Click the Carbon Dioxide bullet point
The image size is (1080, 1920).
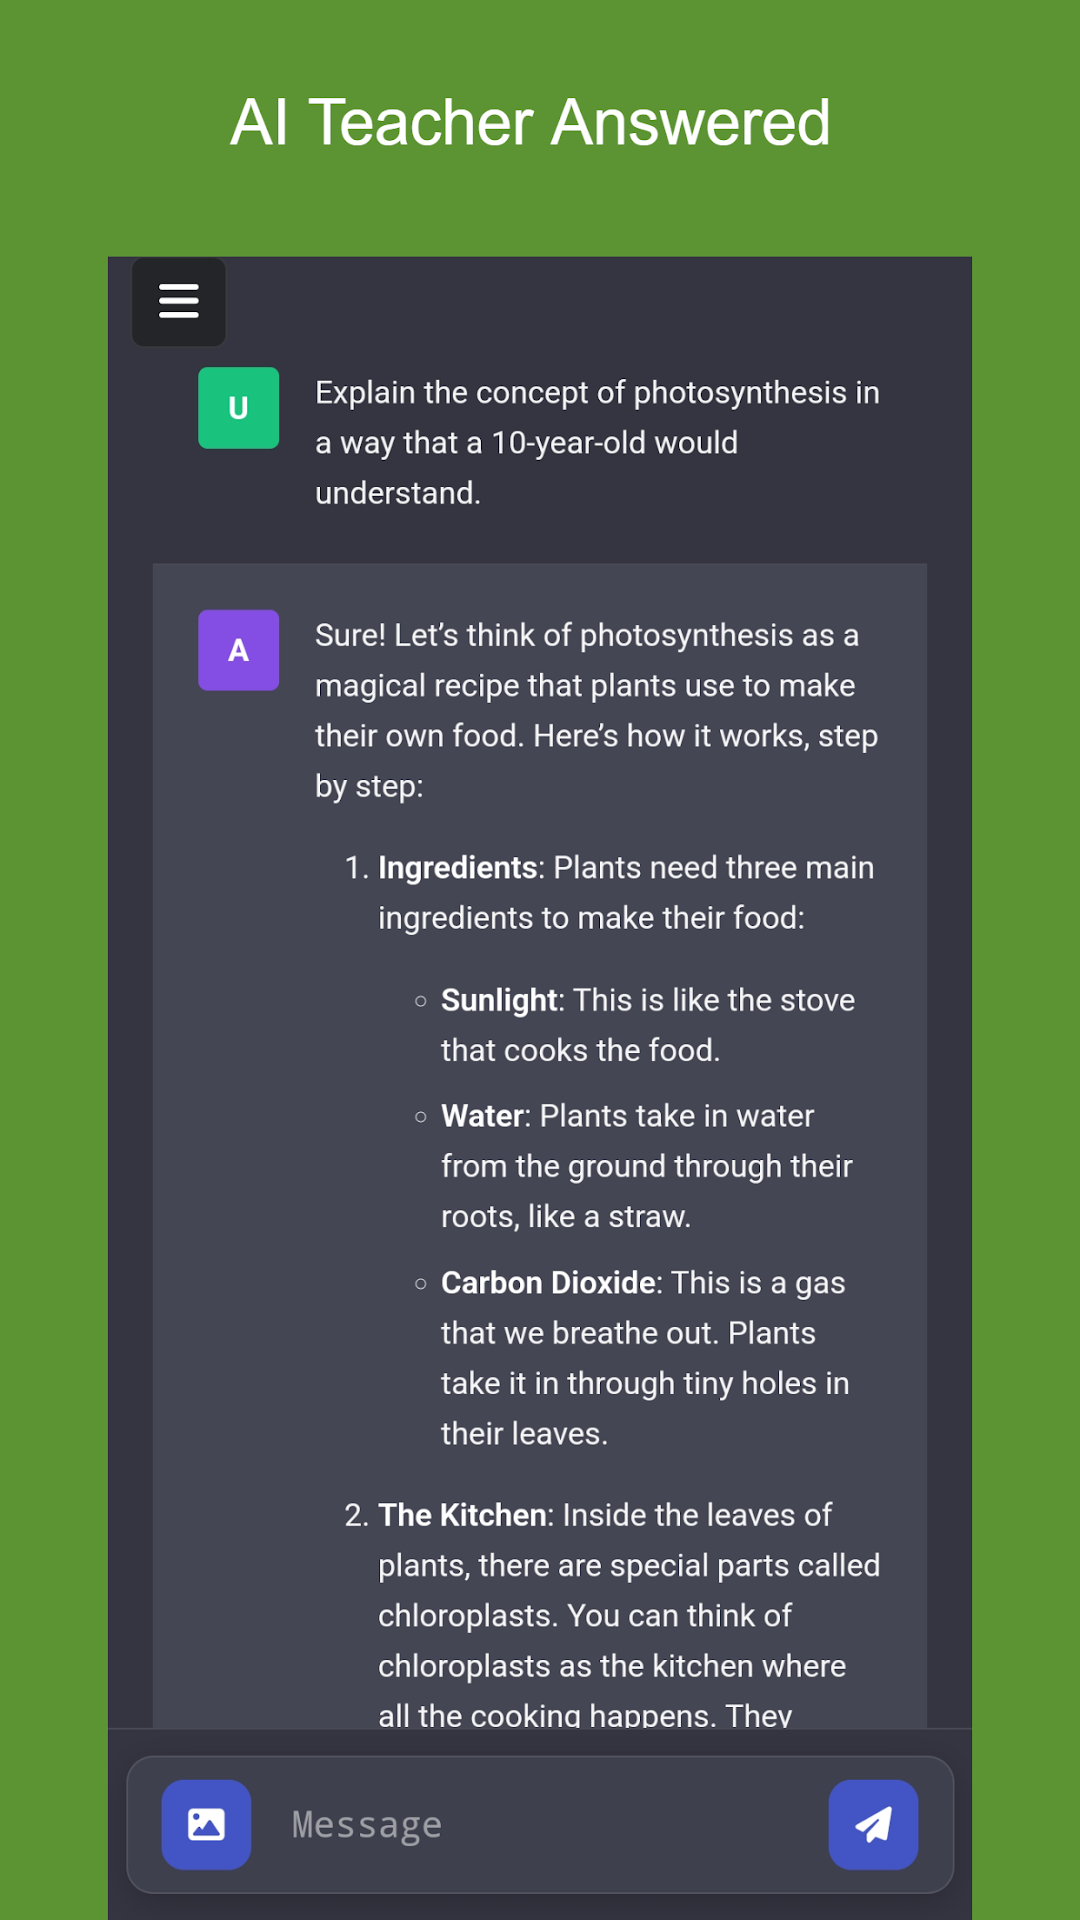(x=645, y=1358)
